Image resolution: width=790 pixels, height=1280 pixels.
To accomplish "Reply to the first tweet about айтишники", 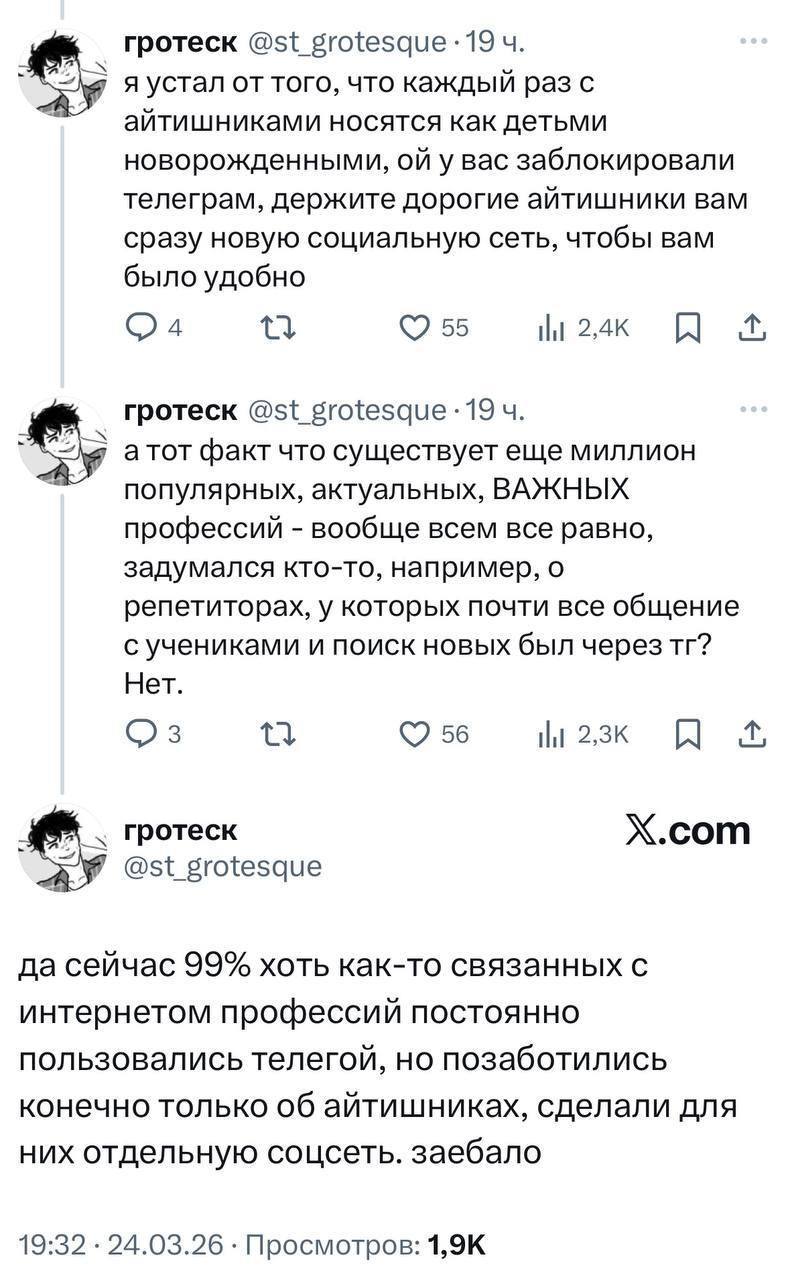I will pyautogui.click(x=140, y=327).
